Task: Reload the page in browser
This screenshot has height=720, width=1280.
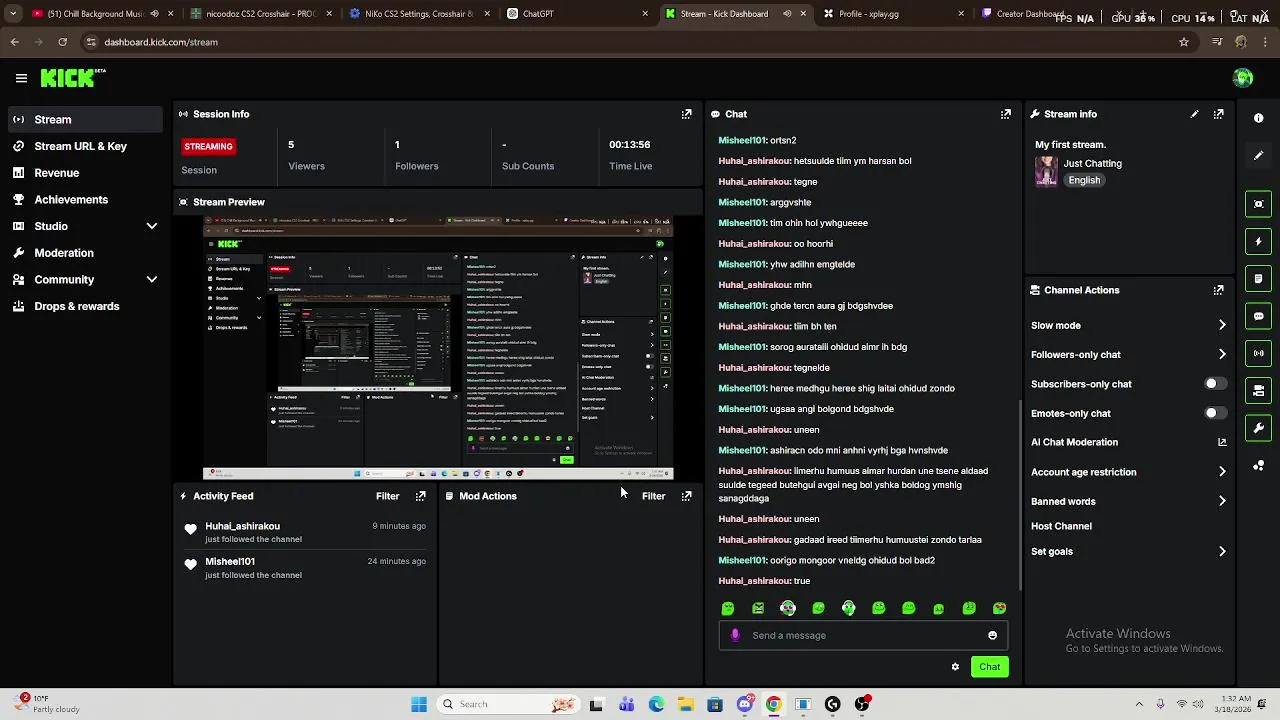Action: pos(62,42)
